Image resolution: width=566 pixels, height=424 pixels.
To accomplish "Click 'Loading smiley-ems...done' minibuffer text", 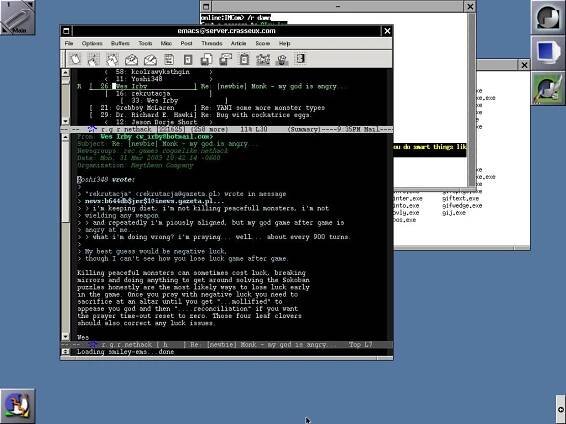I will click(125, 352).
